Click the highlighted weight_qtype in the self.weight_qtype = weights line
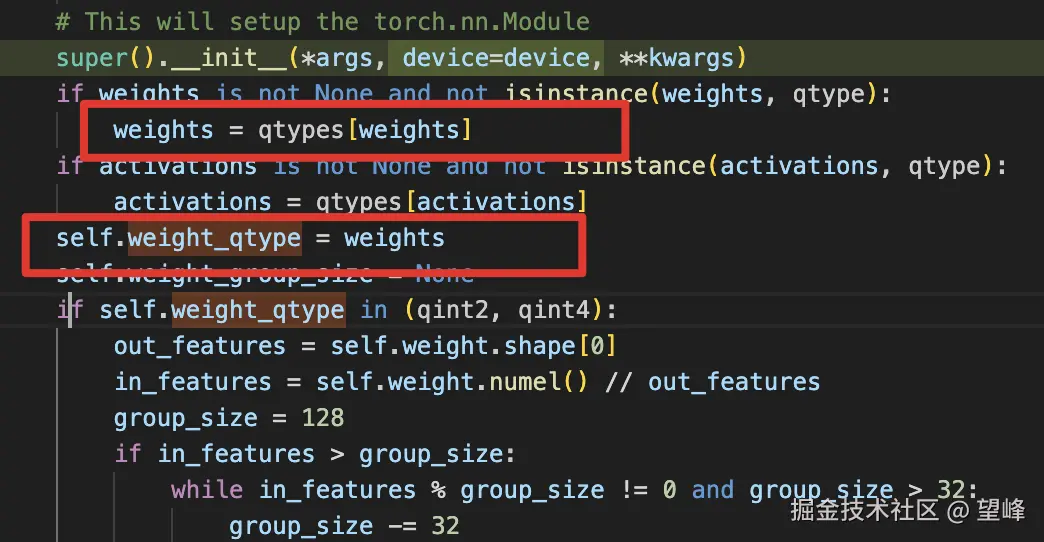This screenshot has width=1044, height=542. [214, 238]
